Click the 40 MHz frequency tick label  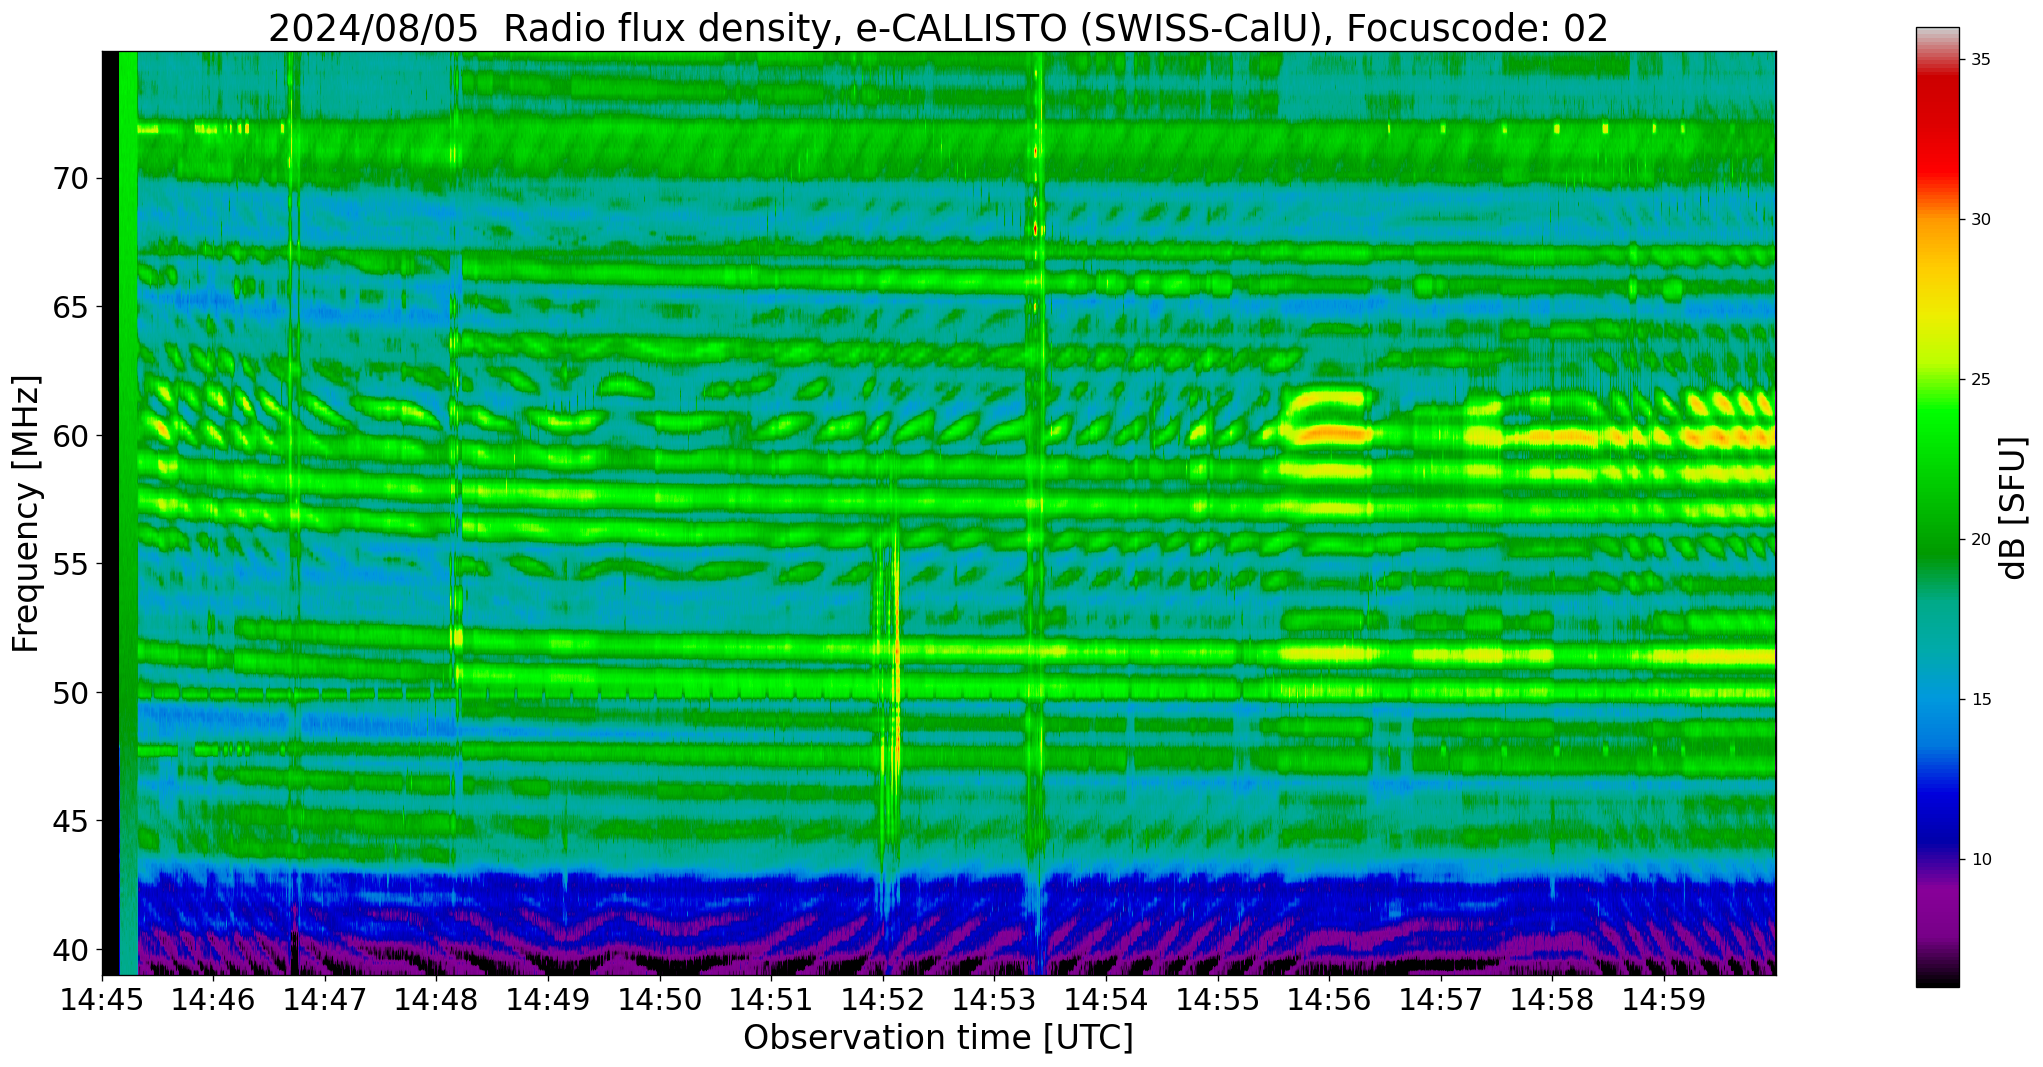pyautogui.click(x=70, y=949)
